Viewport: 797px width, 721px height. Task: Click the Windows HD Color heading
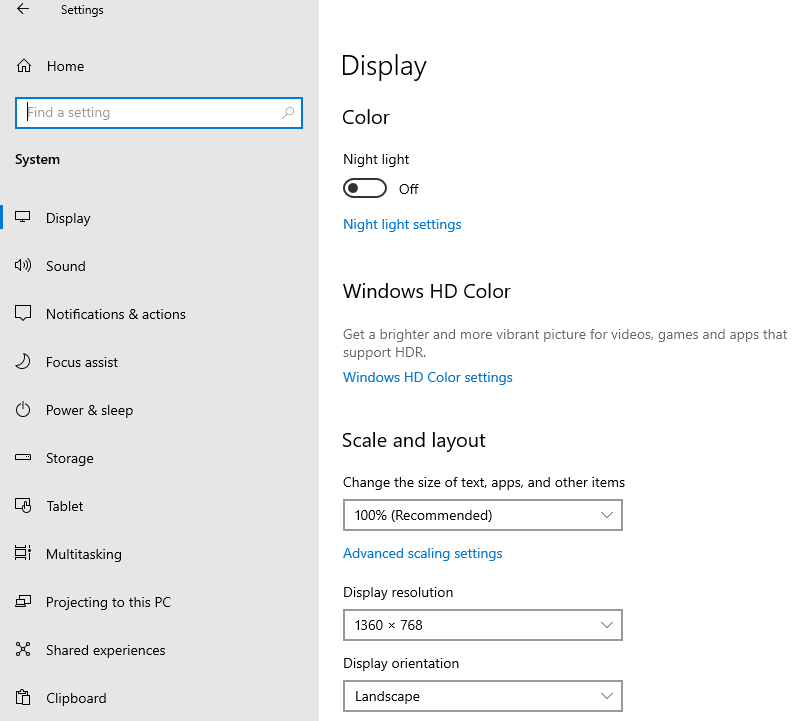click(x=426, y=291)
